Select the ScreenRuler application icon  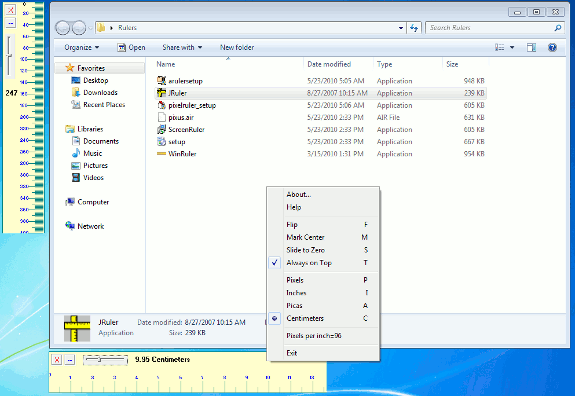click(161, 129)
